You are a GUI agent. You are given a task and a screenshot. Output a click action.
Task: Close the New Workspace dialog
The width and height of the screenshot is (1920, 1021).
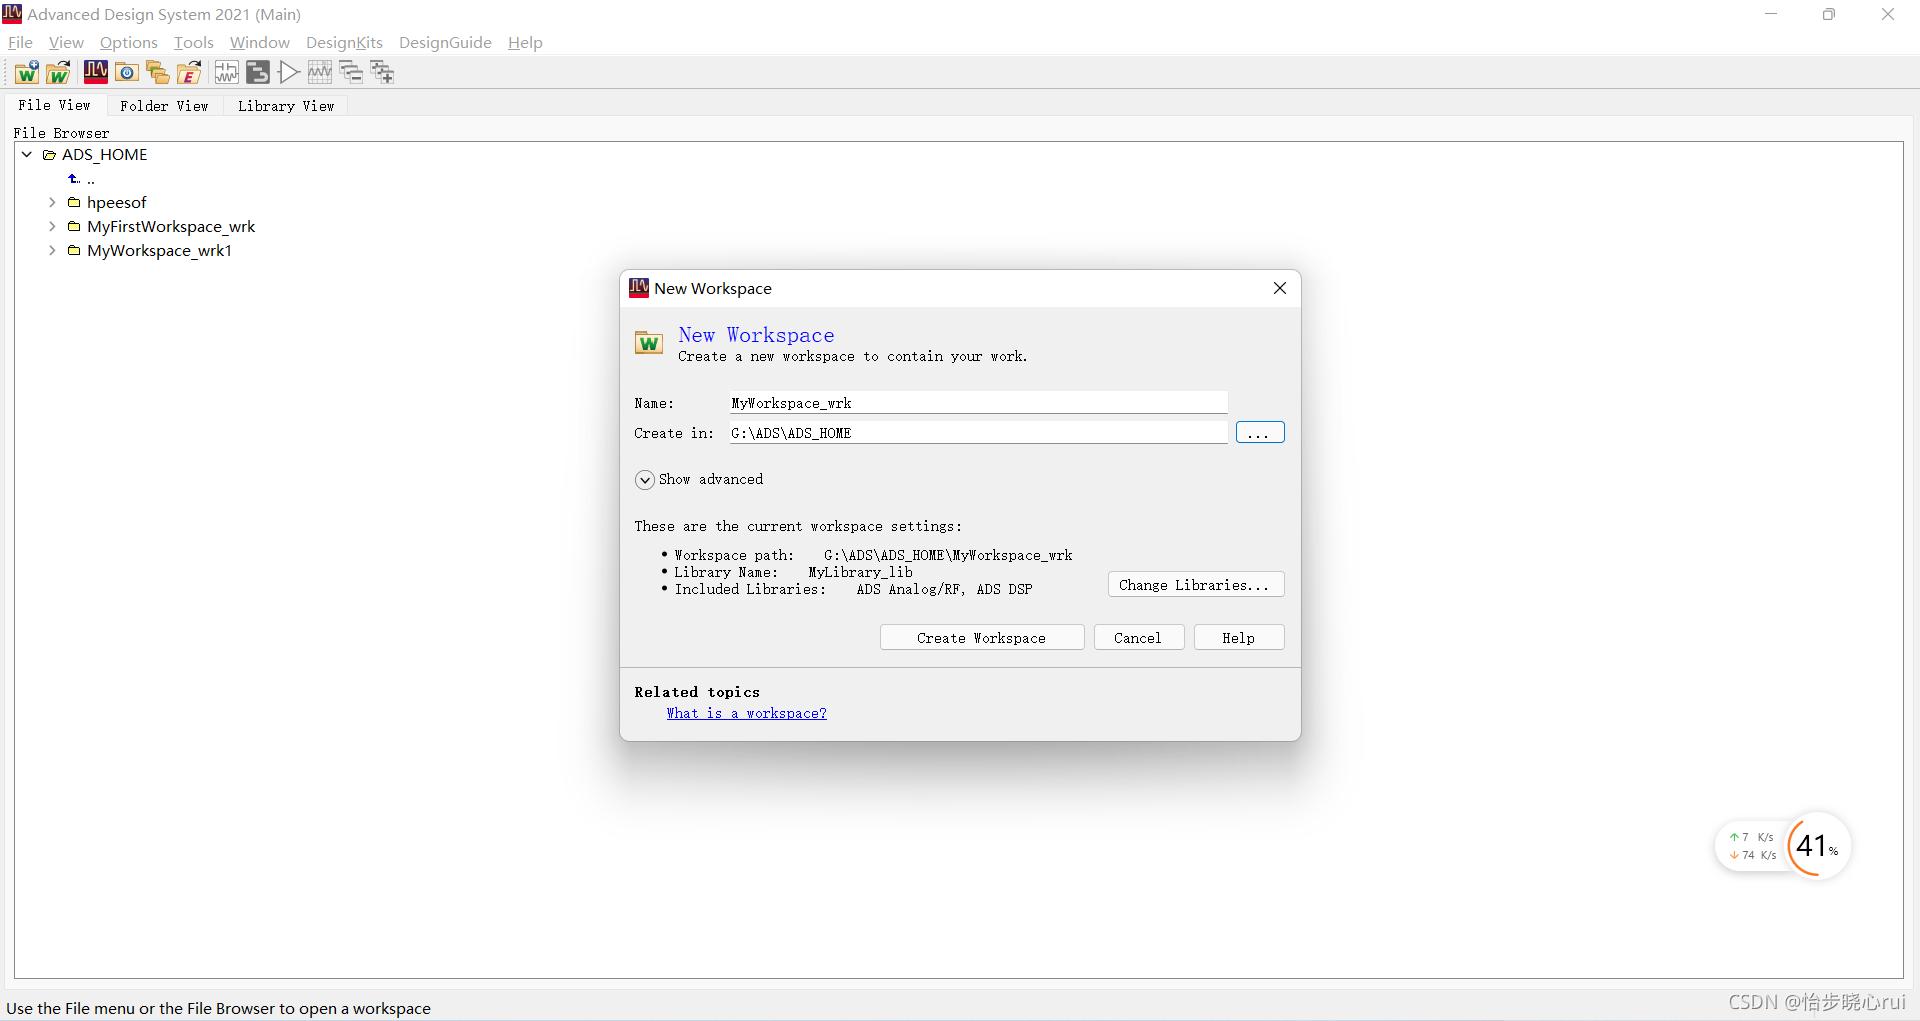pos(1280,288)
